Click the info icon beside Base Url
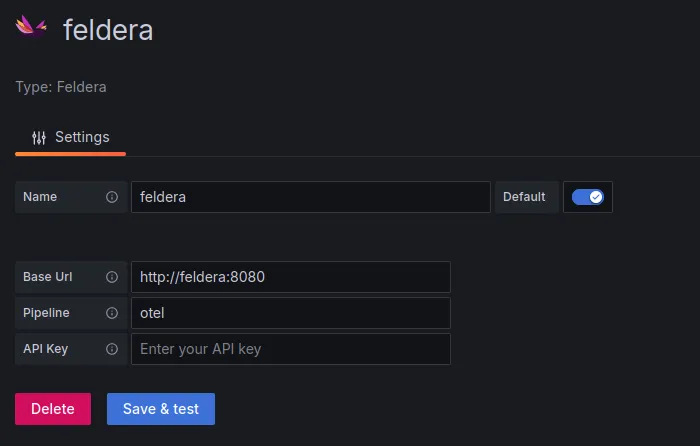The width and height of the screenshot is (700, 446). tap(112, 277)
